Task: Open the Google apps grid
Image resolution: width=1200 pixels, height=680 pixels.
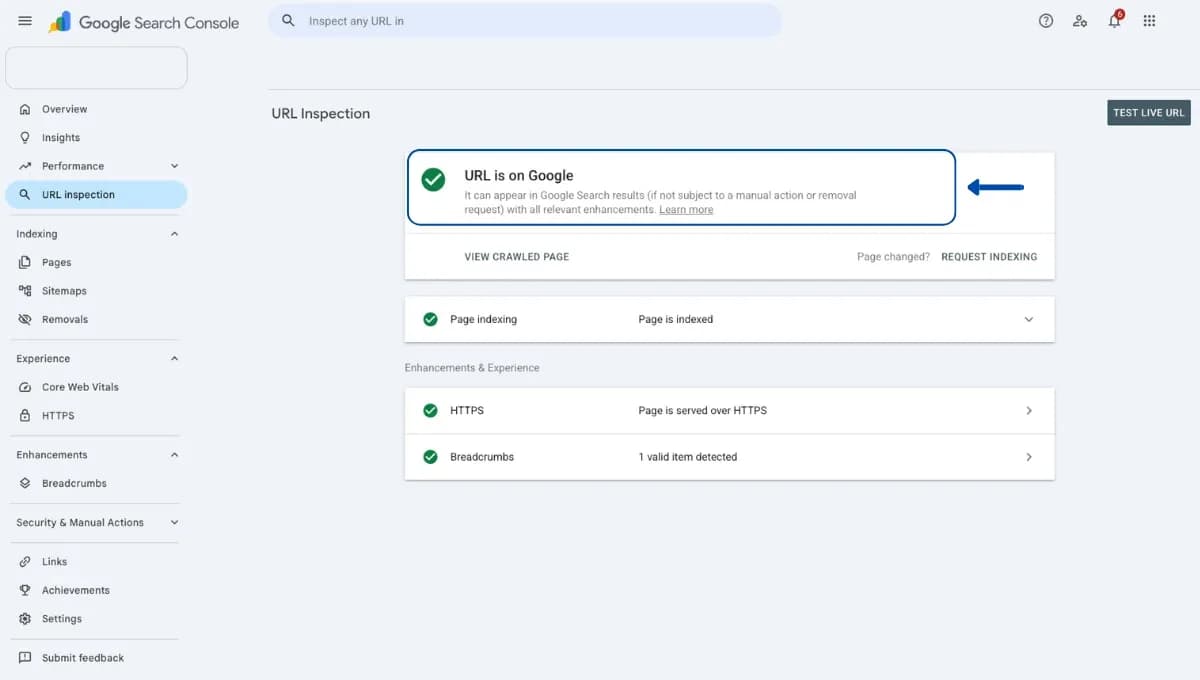Action: (x=1149, y=21)
